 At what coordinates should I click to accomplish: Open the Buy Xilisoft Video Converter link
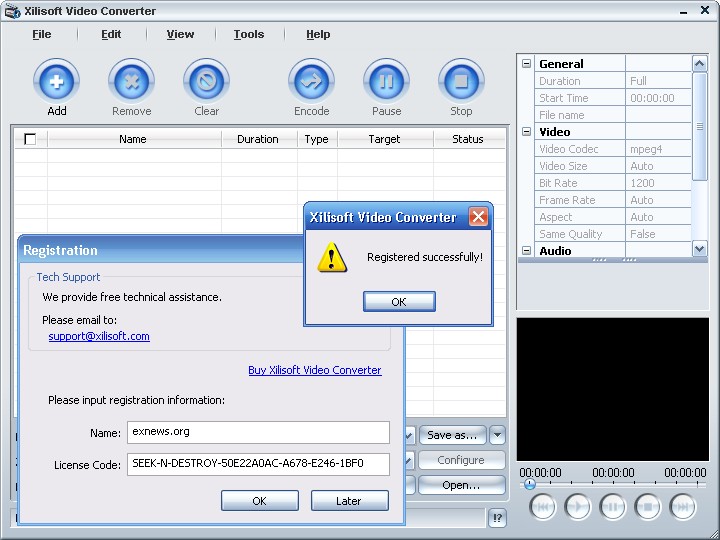point(315,370)
